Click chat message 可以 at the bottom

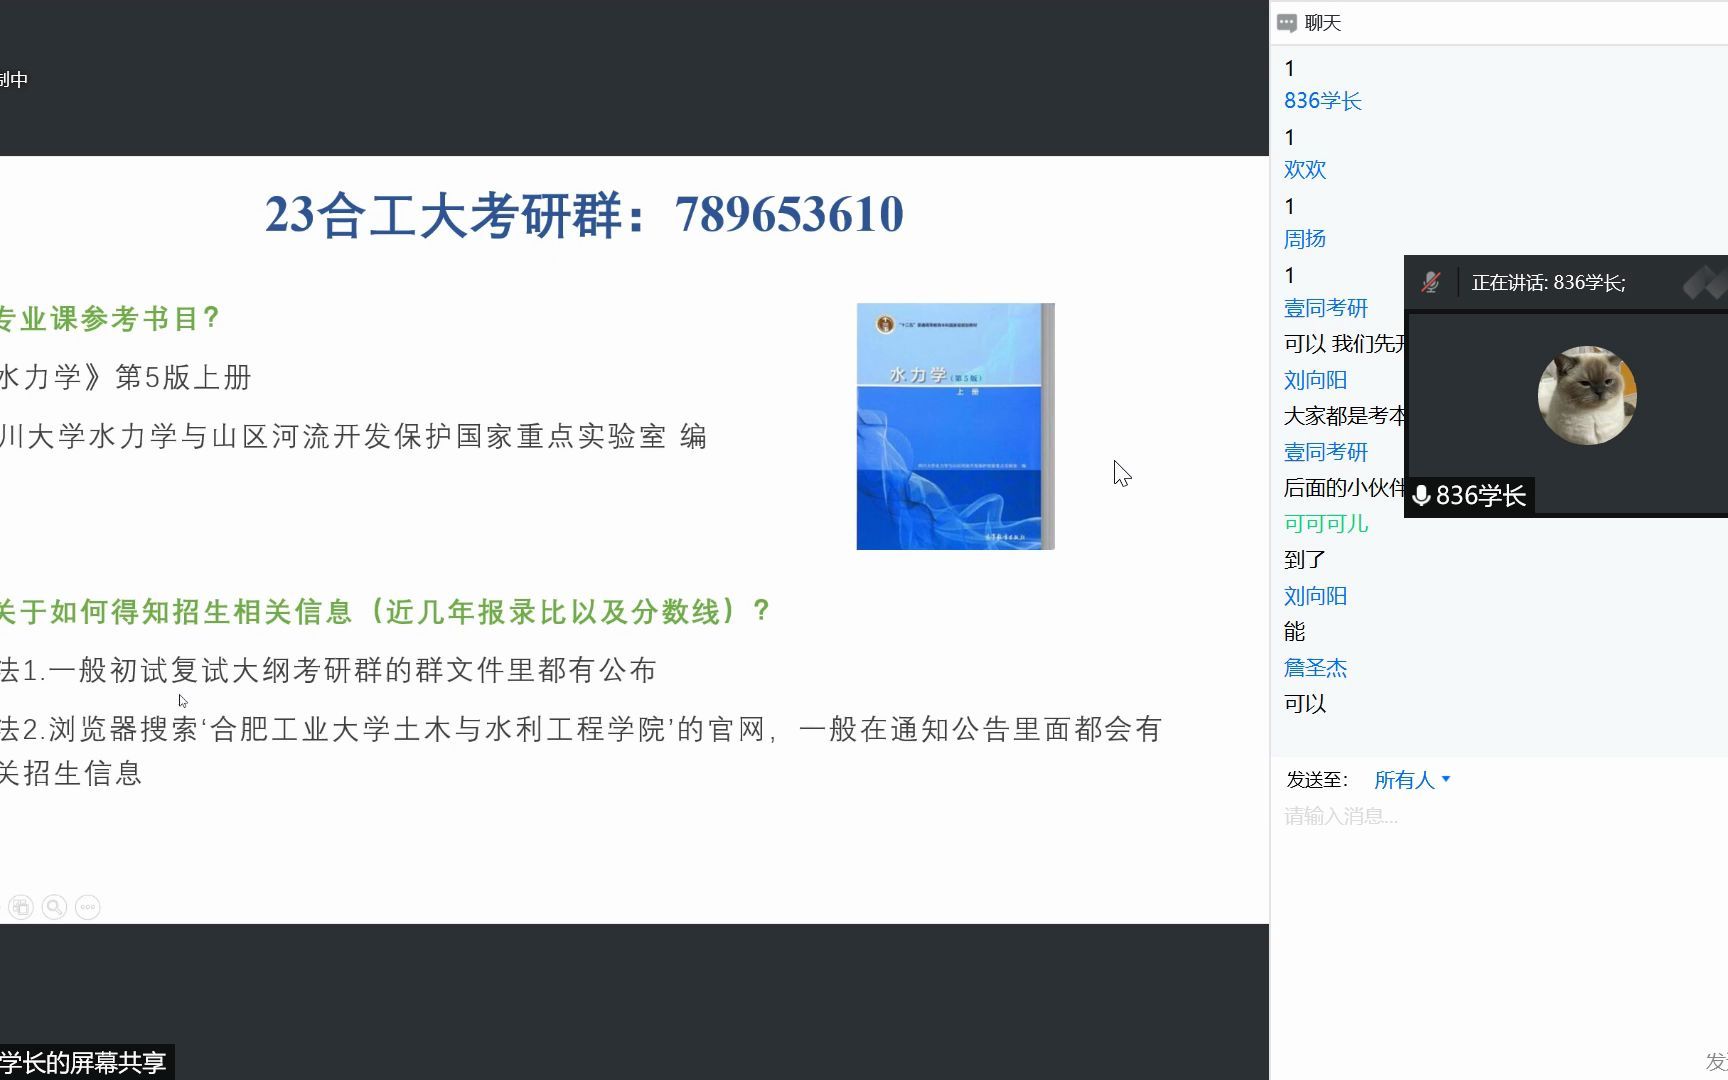coord(1305,704)
